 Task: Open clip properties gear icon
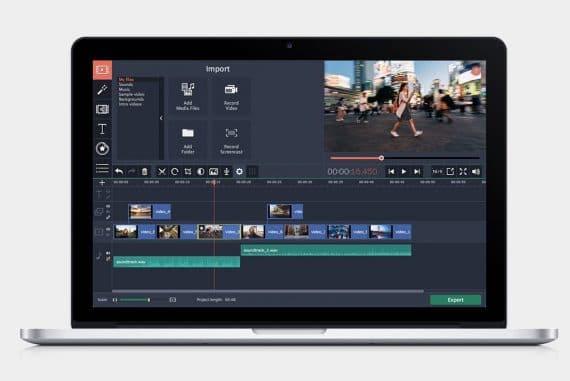tap(239, 172)
